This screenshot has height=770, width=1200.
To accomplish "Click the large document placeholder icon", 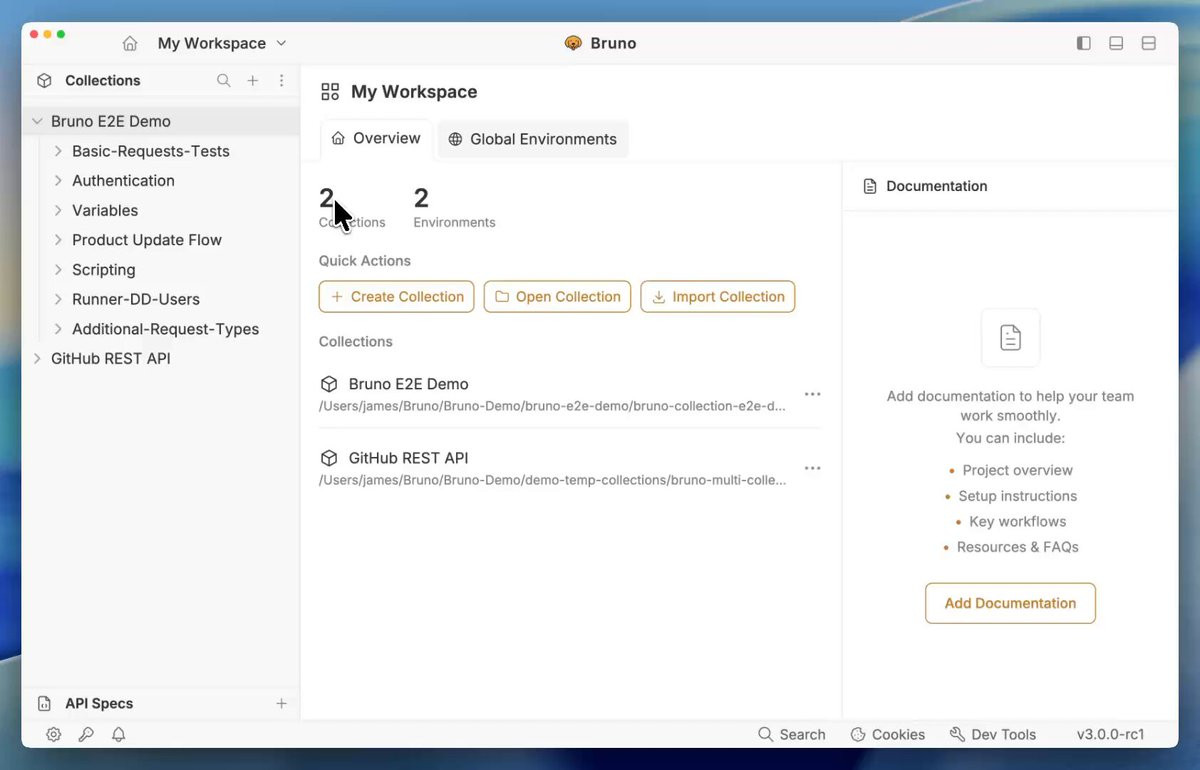I will point(1010,338).
